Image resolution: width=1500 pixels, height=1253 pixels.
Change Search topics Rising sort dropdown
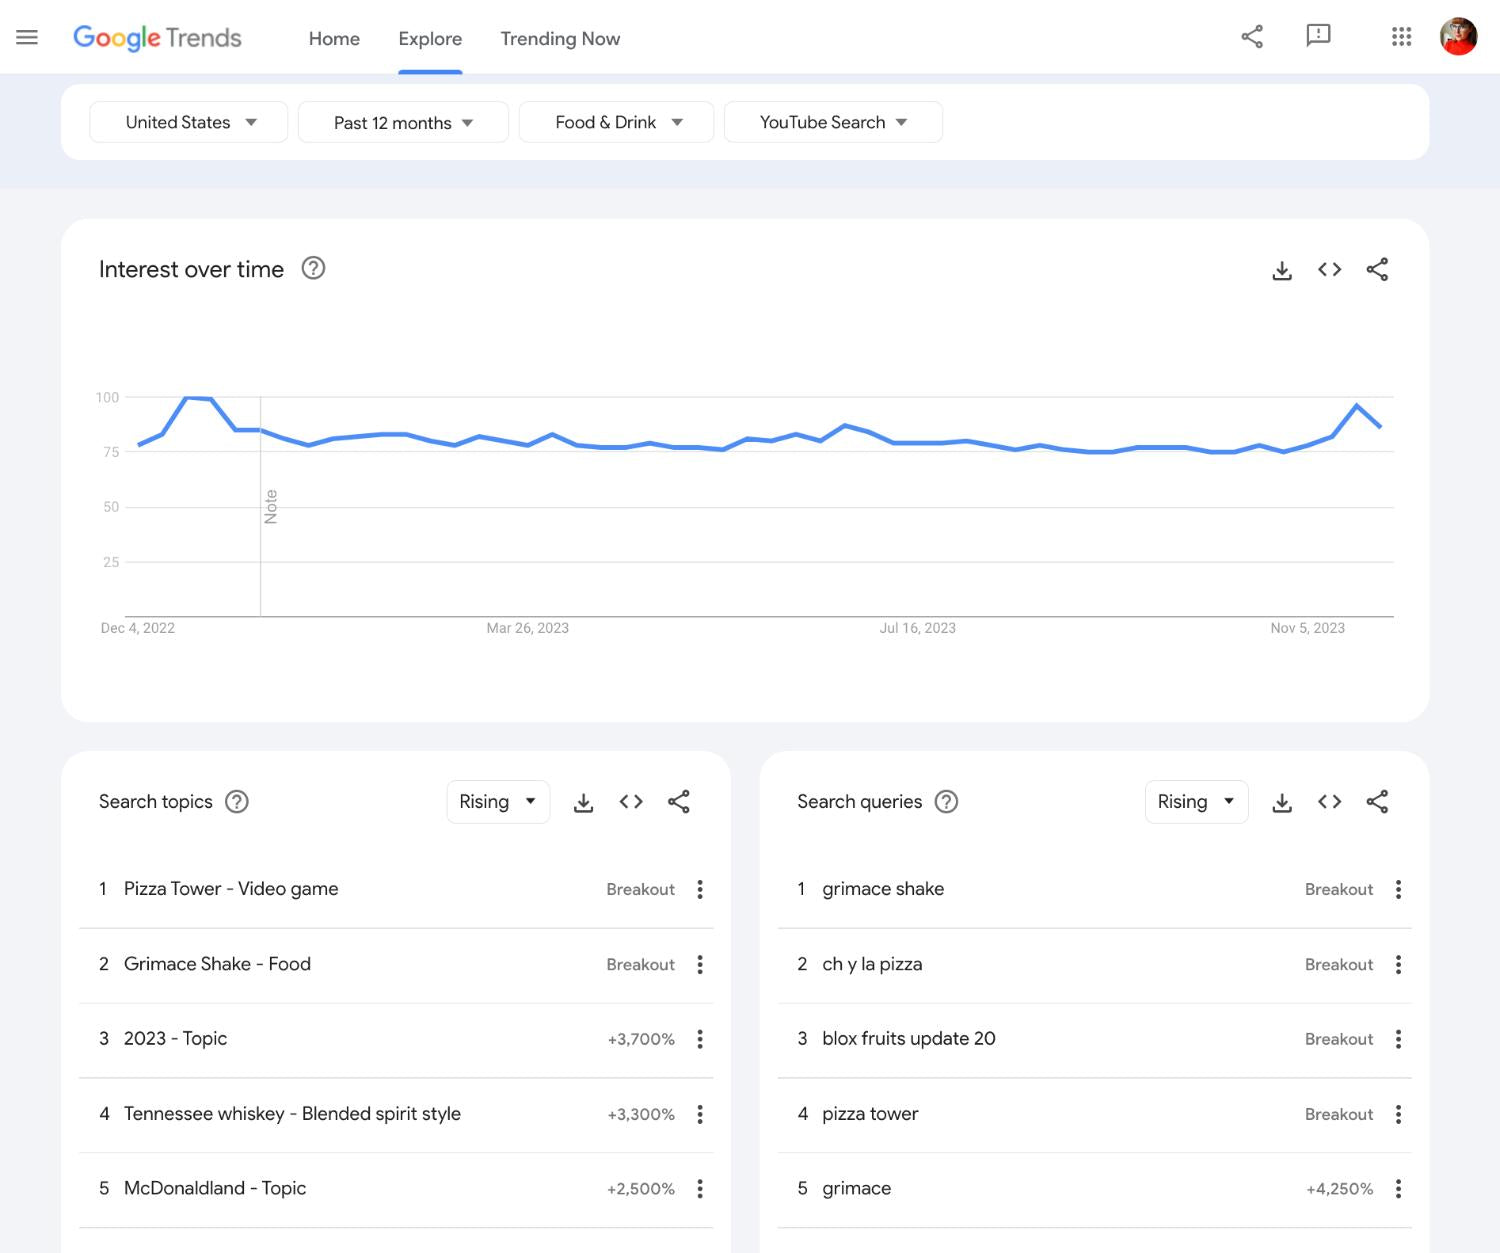498,802
